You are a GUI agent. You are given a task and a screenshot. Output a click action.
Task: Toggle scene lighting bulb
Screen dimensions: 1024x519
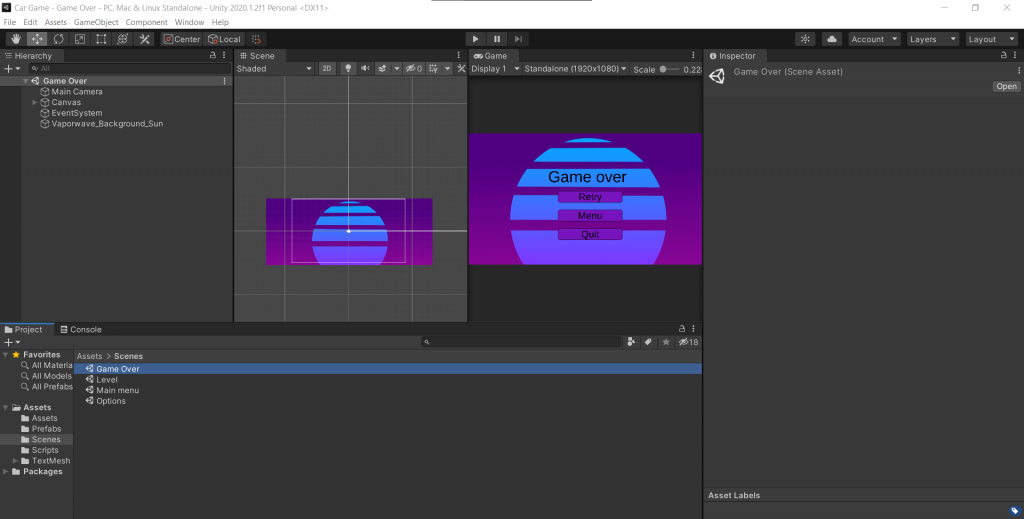coord(348,69)
